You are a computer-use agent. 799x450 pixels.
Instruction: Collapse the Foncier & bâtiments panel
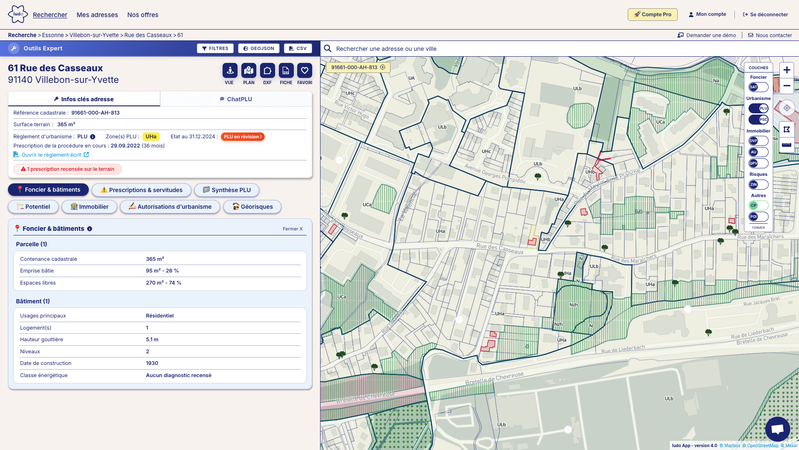[x=292, y=229]
